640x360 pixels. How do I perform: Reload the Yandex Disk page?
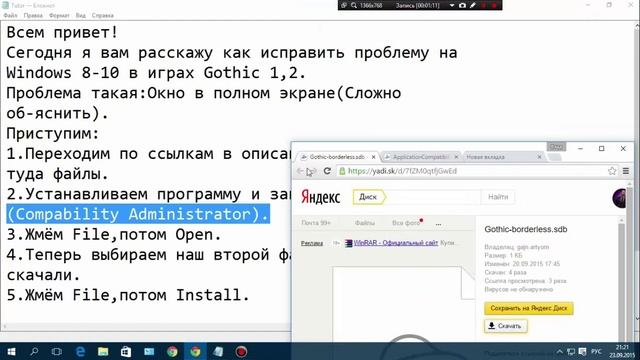(x=327, y=171)
